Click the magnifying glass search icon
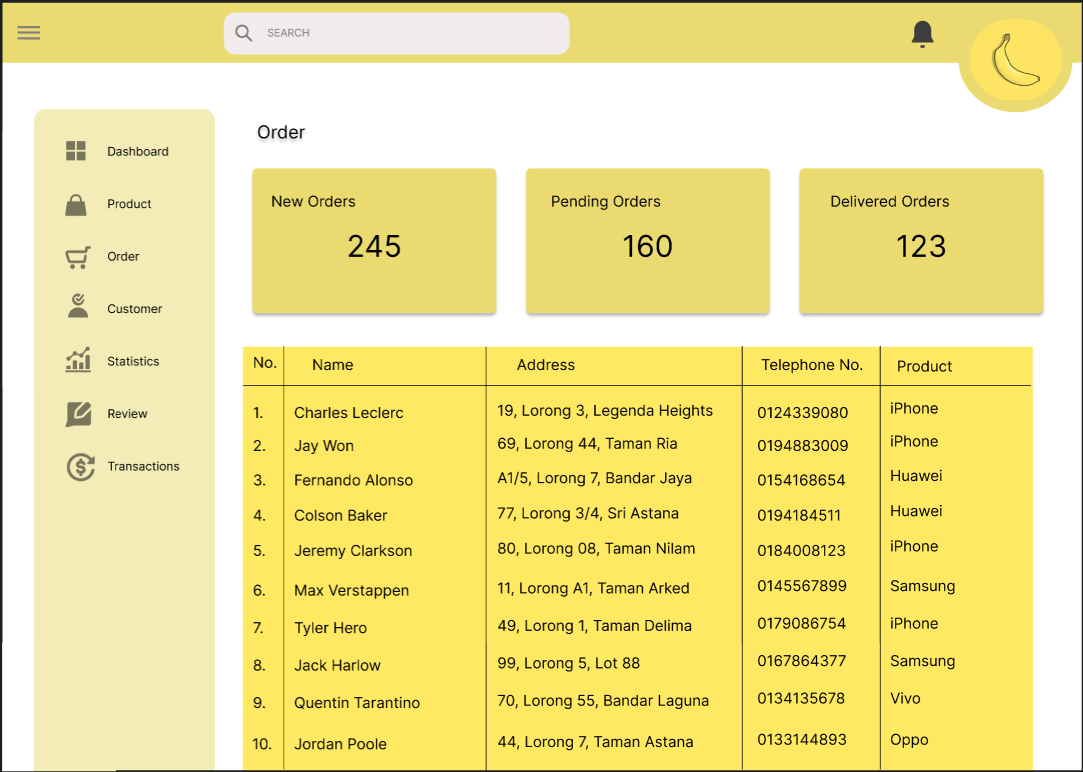Image resolution: width=1083 pixels, height=772 pixels. [243, 33]
